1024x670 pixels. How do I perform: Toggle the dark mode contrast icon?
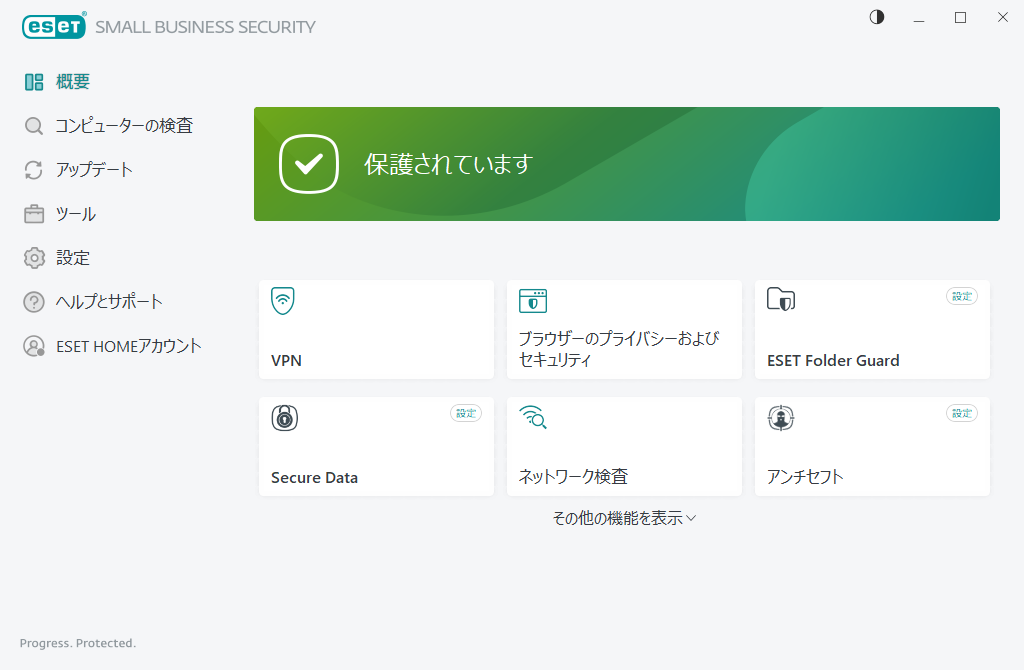pyautogui.click(x=876, y=17)
